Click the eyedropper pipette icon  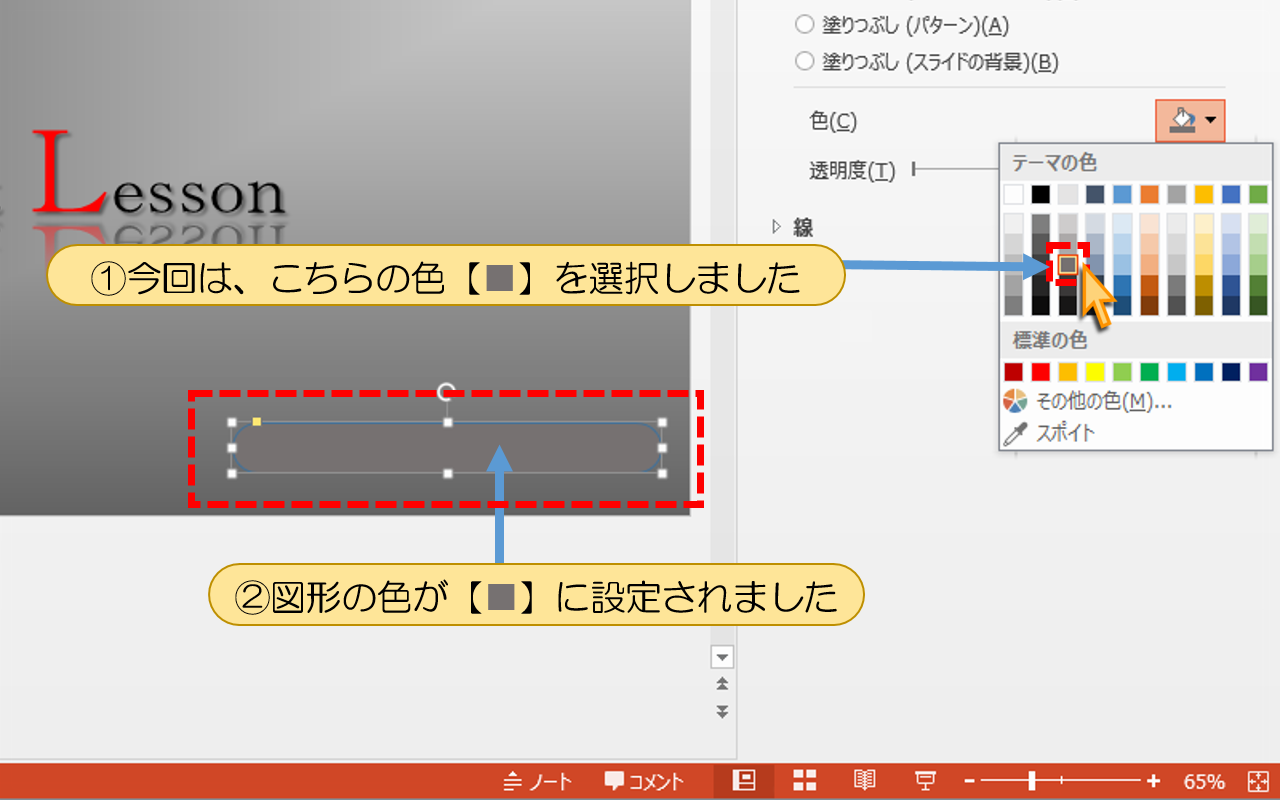point(1015,433)
